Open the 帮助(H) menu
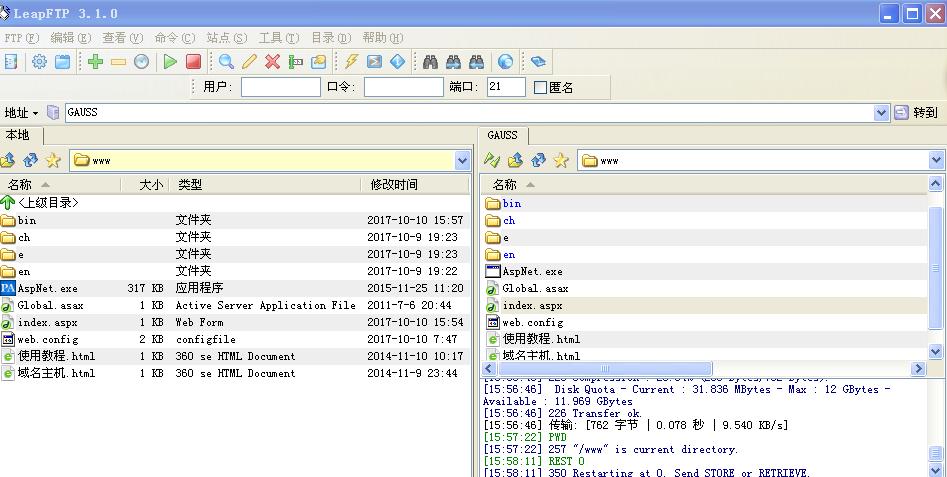 click(x=383, y=38)
